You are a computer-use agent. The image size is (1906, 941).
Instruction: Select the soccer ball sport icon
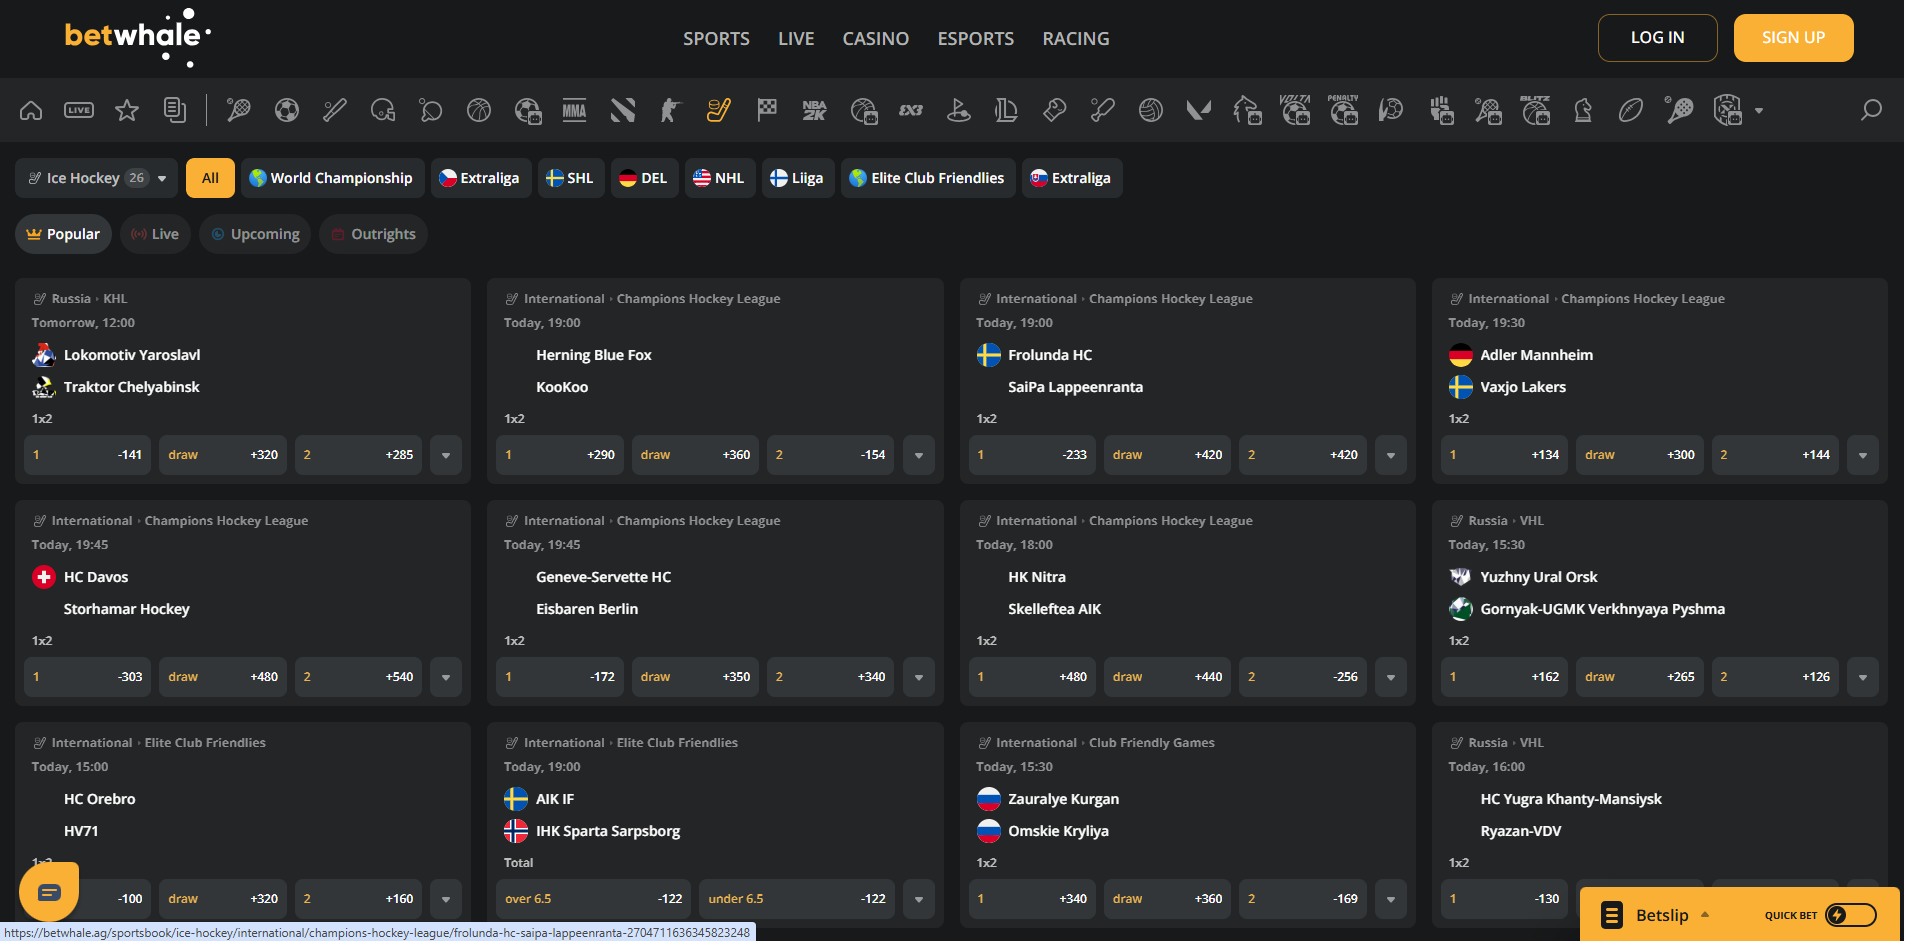[x=287, y=110]
